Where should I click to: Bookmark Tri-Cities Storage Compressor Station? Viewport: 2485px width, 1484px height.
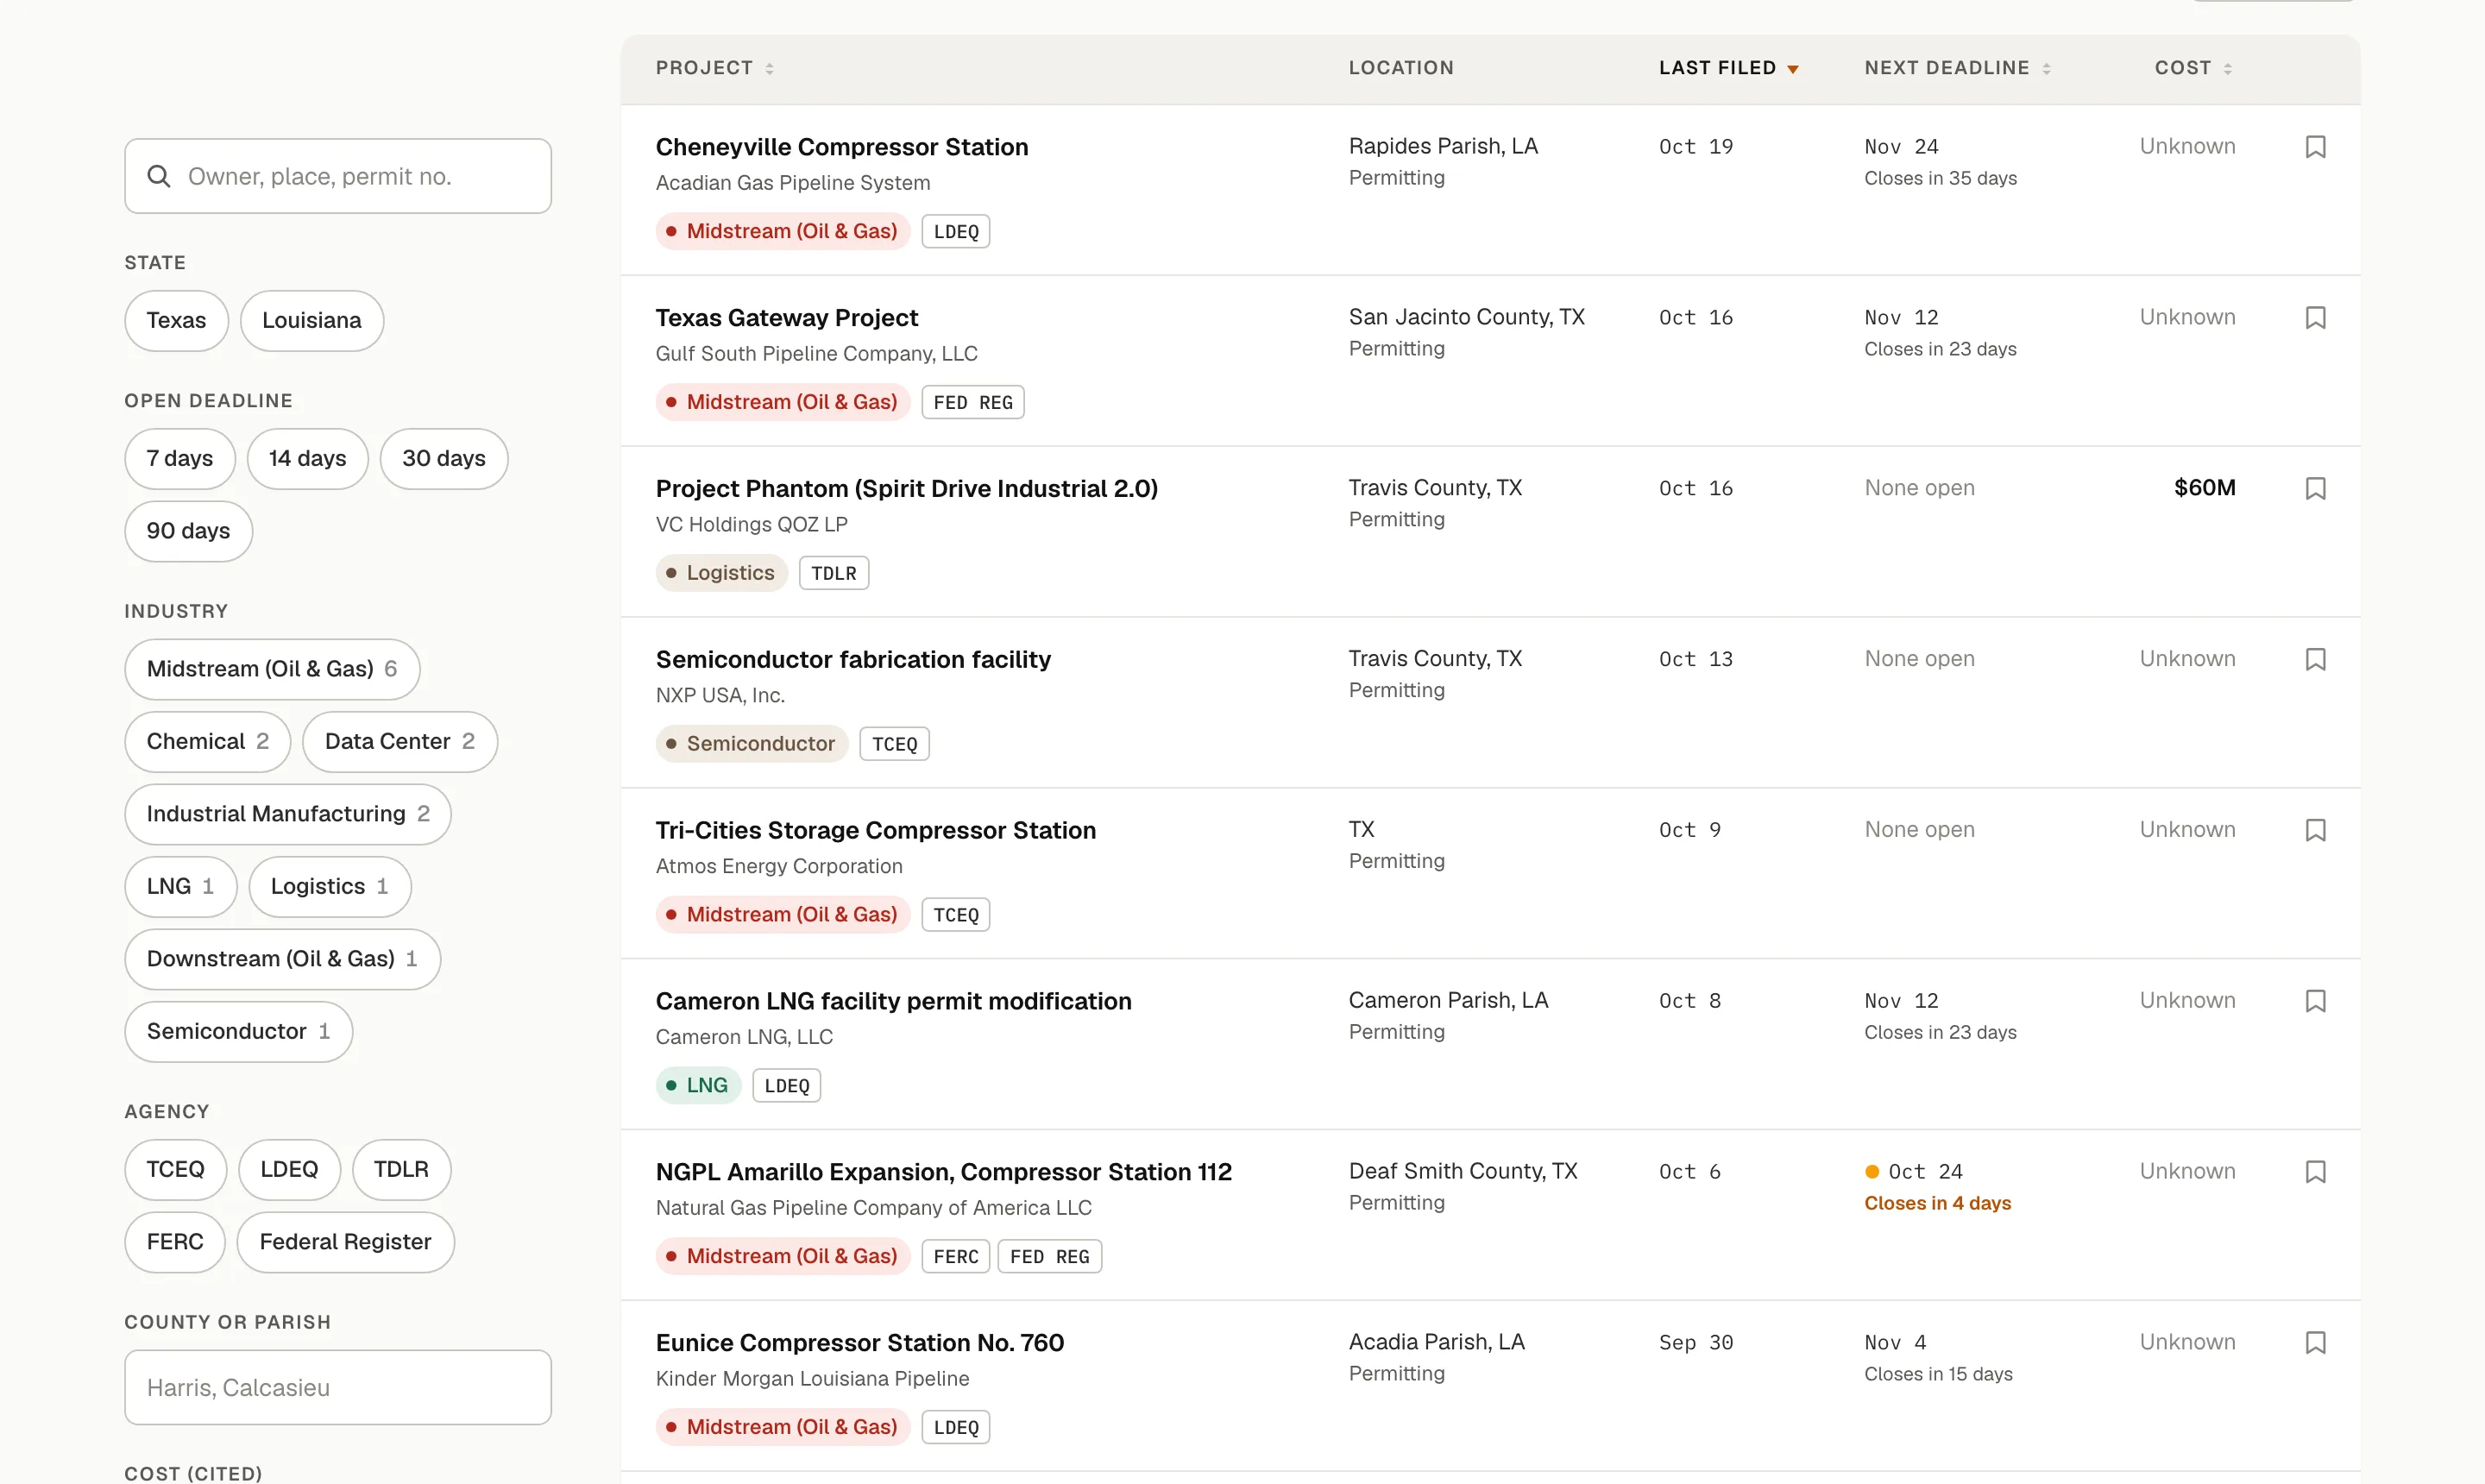[x=2315, y=831]
